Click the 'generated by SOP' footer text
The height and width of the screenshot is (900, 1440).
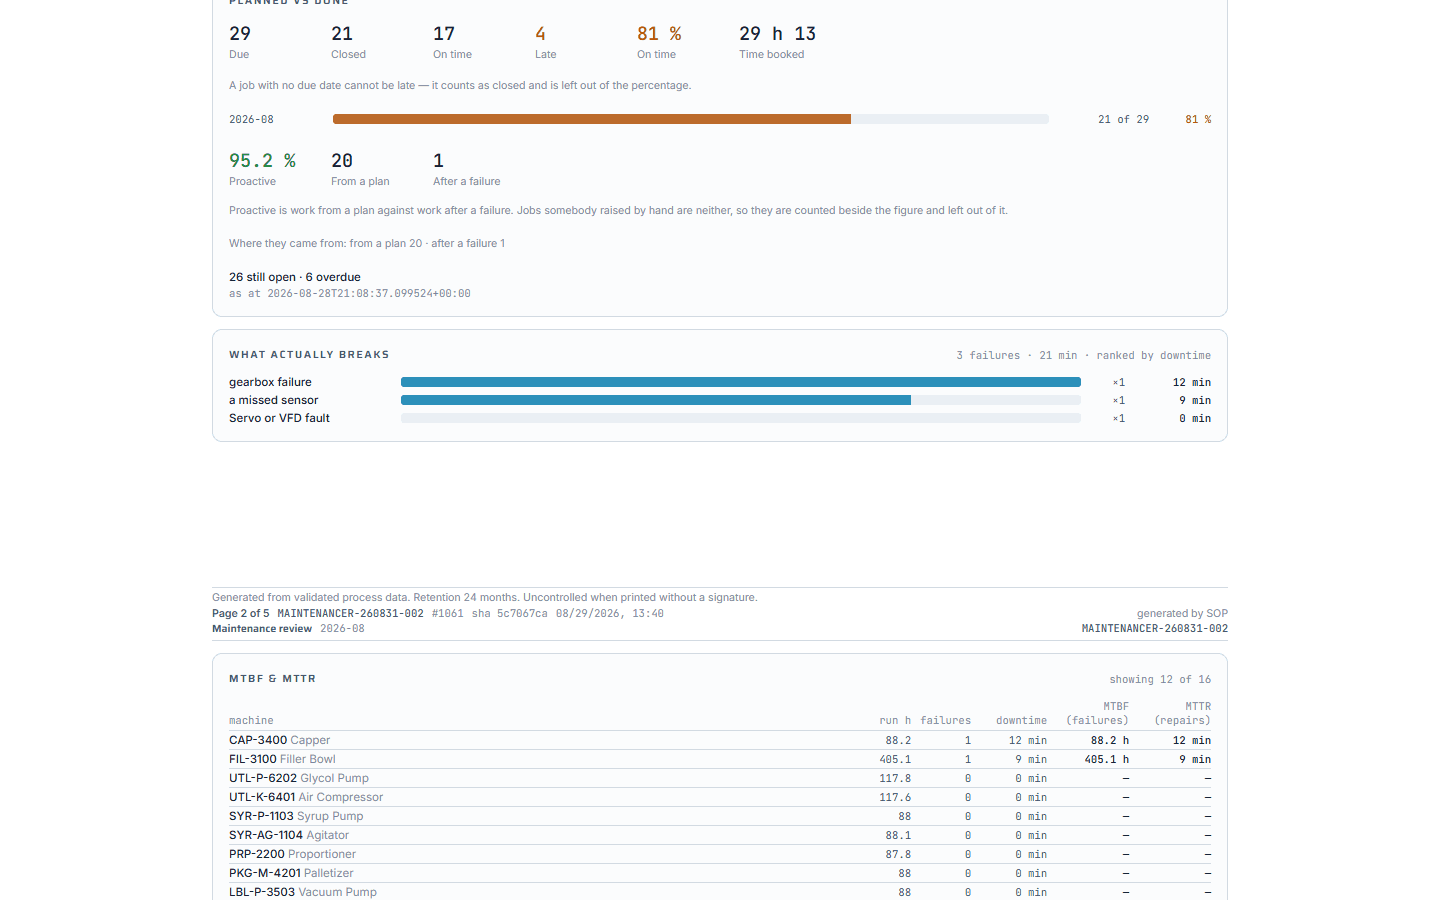coord(1182,613)
